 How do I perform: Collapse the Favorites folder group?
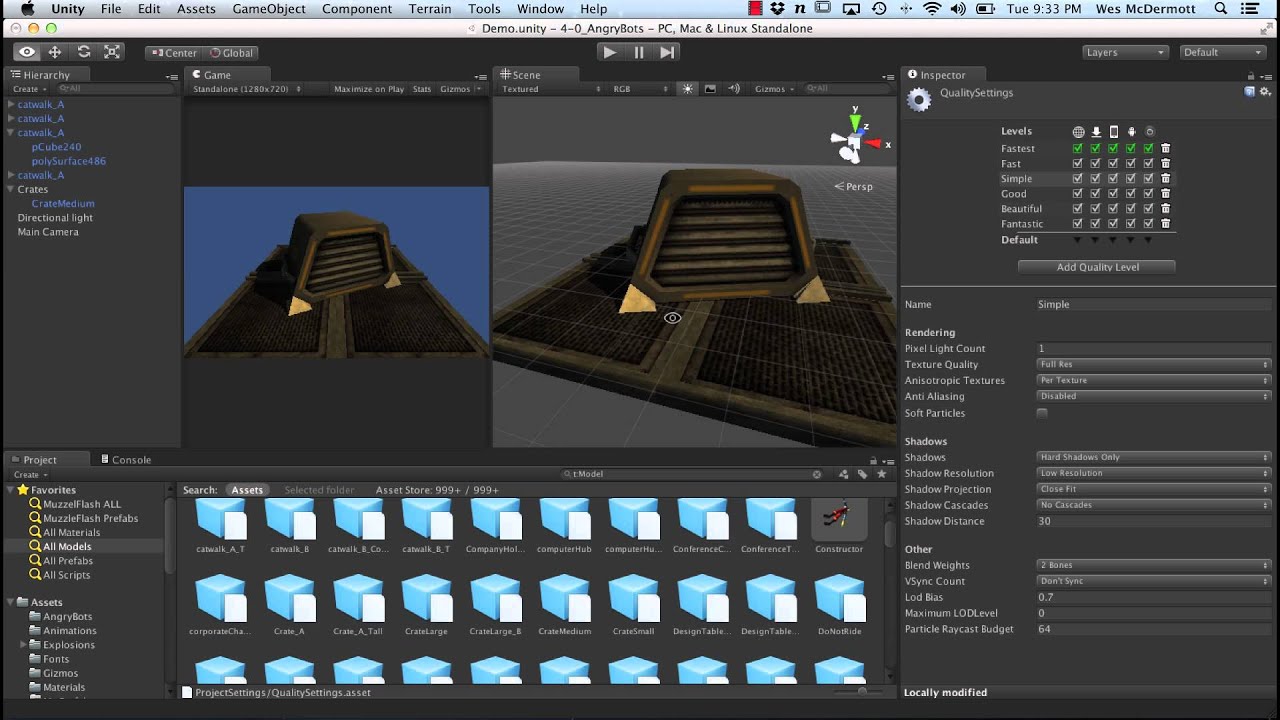pos(11,490)
